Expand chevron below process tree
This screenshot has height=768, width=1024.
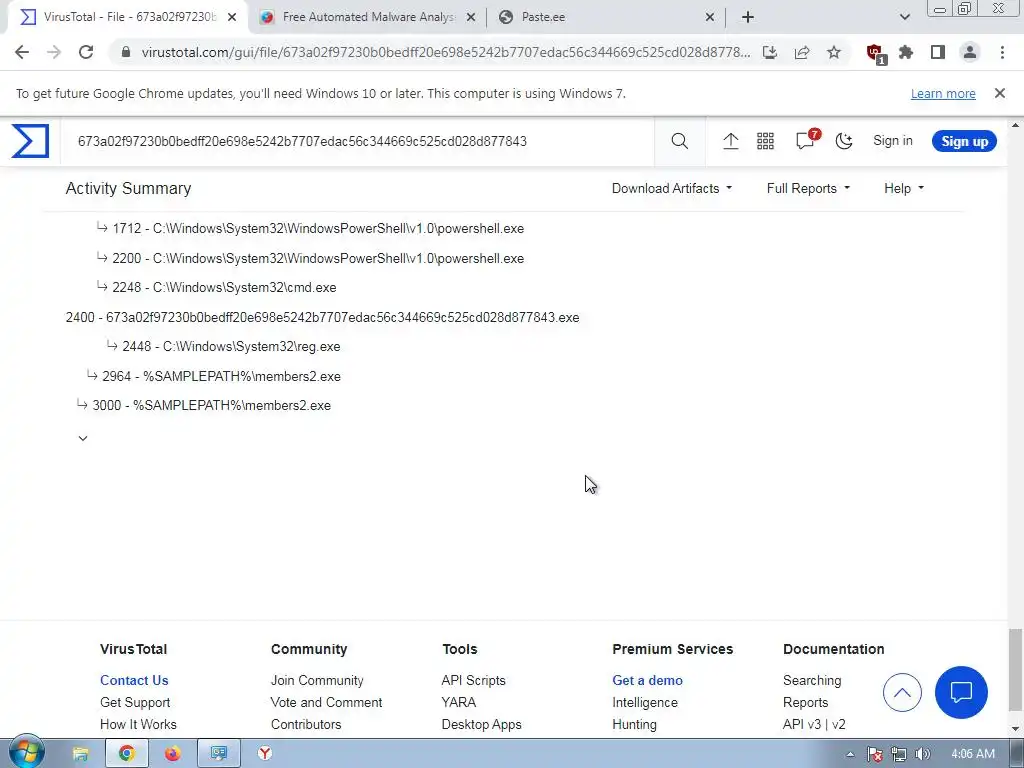(x=83, y=438)
